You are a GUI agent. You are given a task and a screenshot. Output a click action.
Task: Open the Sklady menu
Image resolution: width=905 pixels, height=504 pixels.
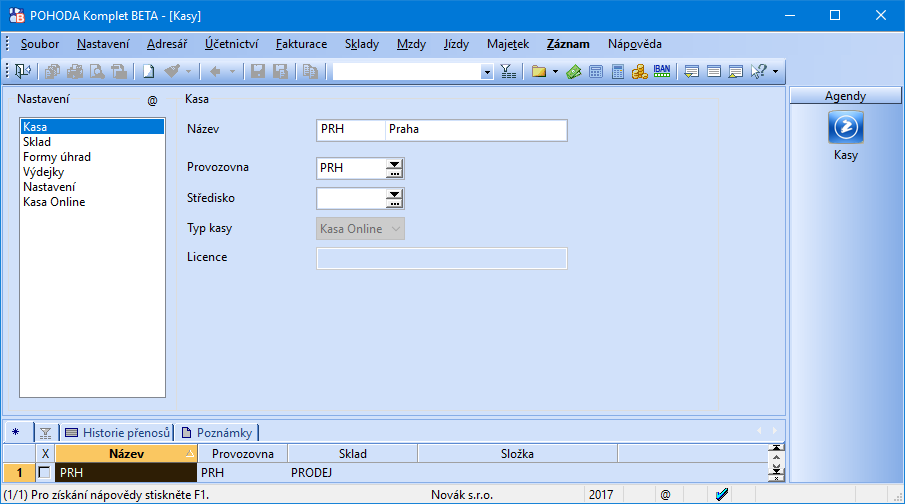(362, 44)
